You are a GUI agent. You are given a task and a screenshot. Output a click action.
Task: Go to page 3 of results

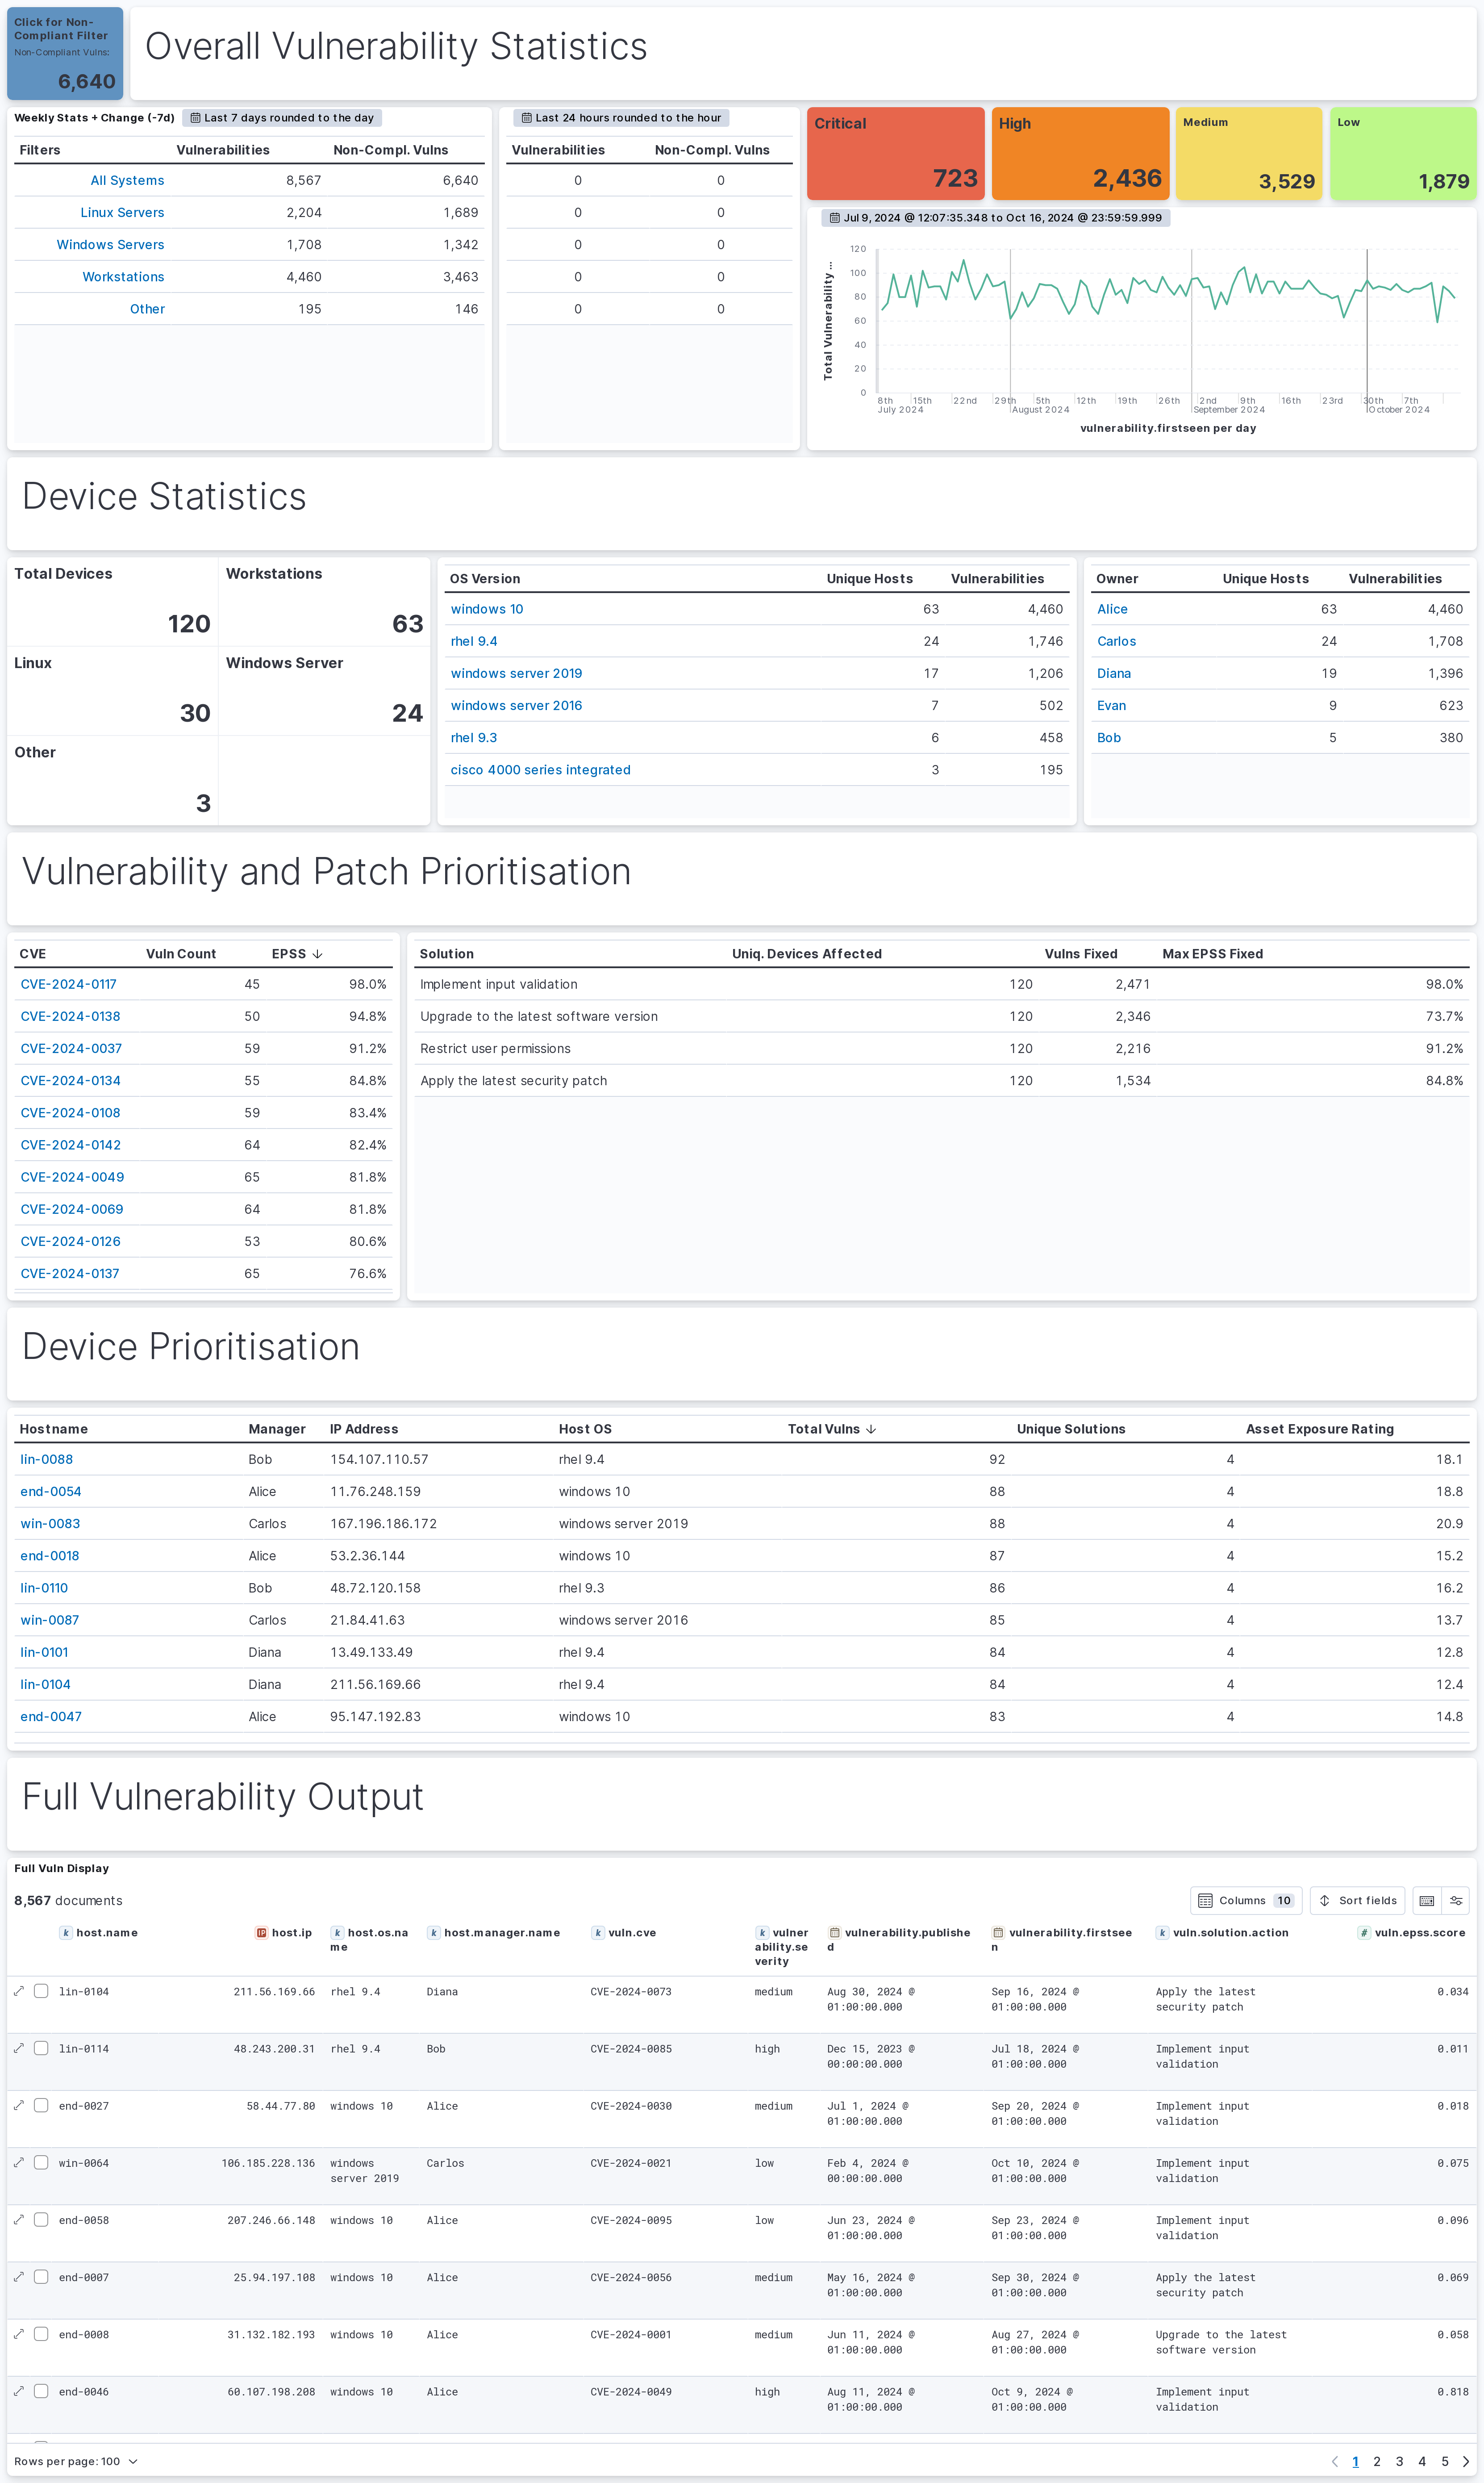coord(1399,2461)
